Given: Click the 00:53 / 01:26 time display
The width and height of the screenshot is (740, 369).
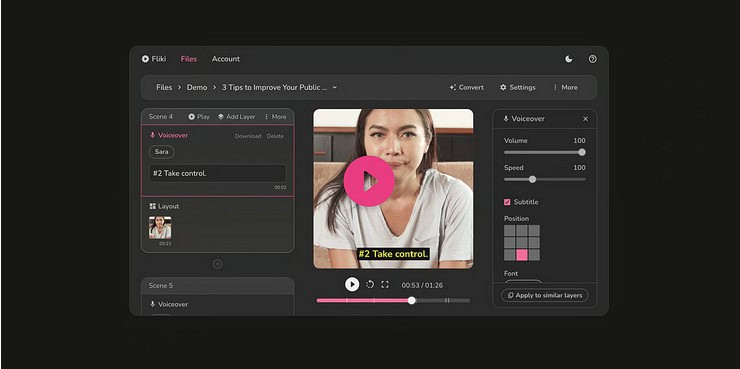Looking at the screenshot, I should [x=422, y=285].
